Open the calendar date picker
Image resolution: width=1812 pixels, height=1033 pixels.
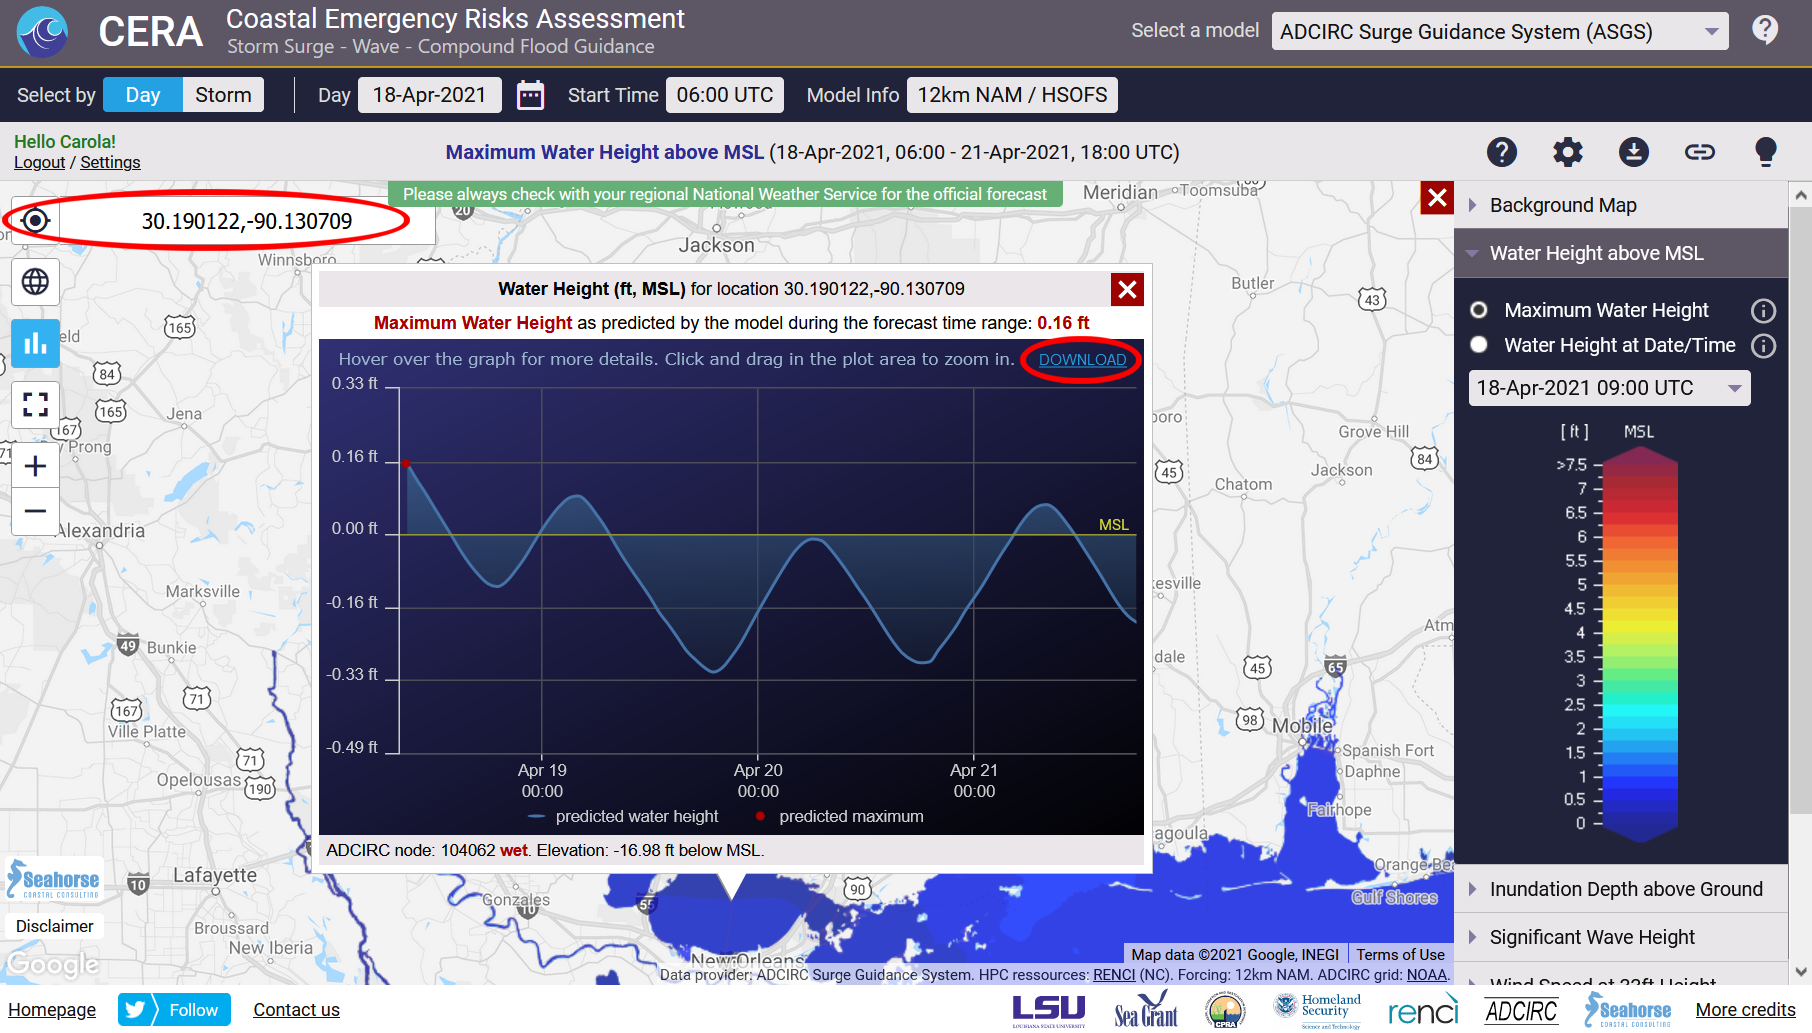(530, 94)
